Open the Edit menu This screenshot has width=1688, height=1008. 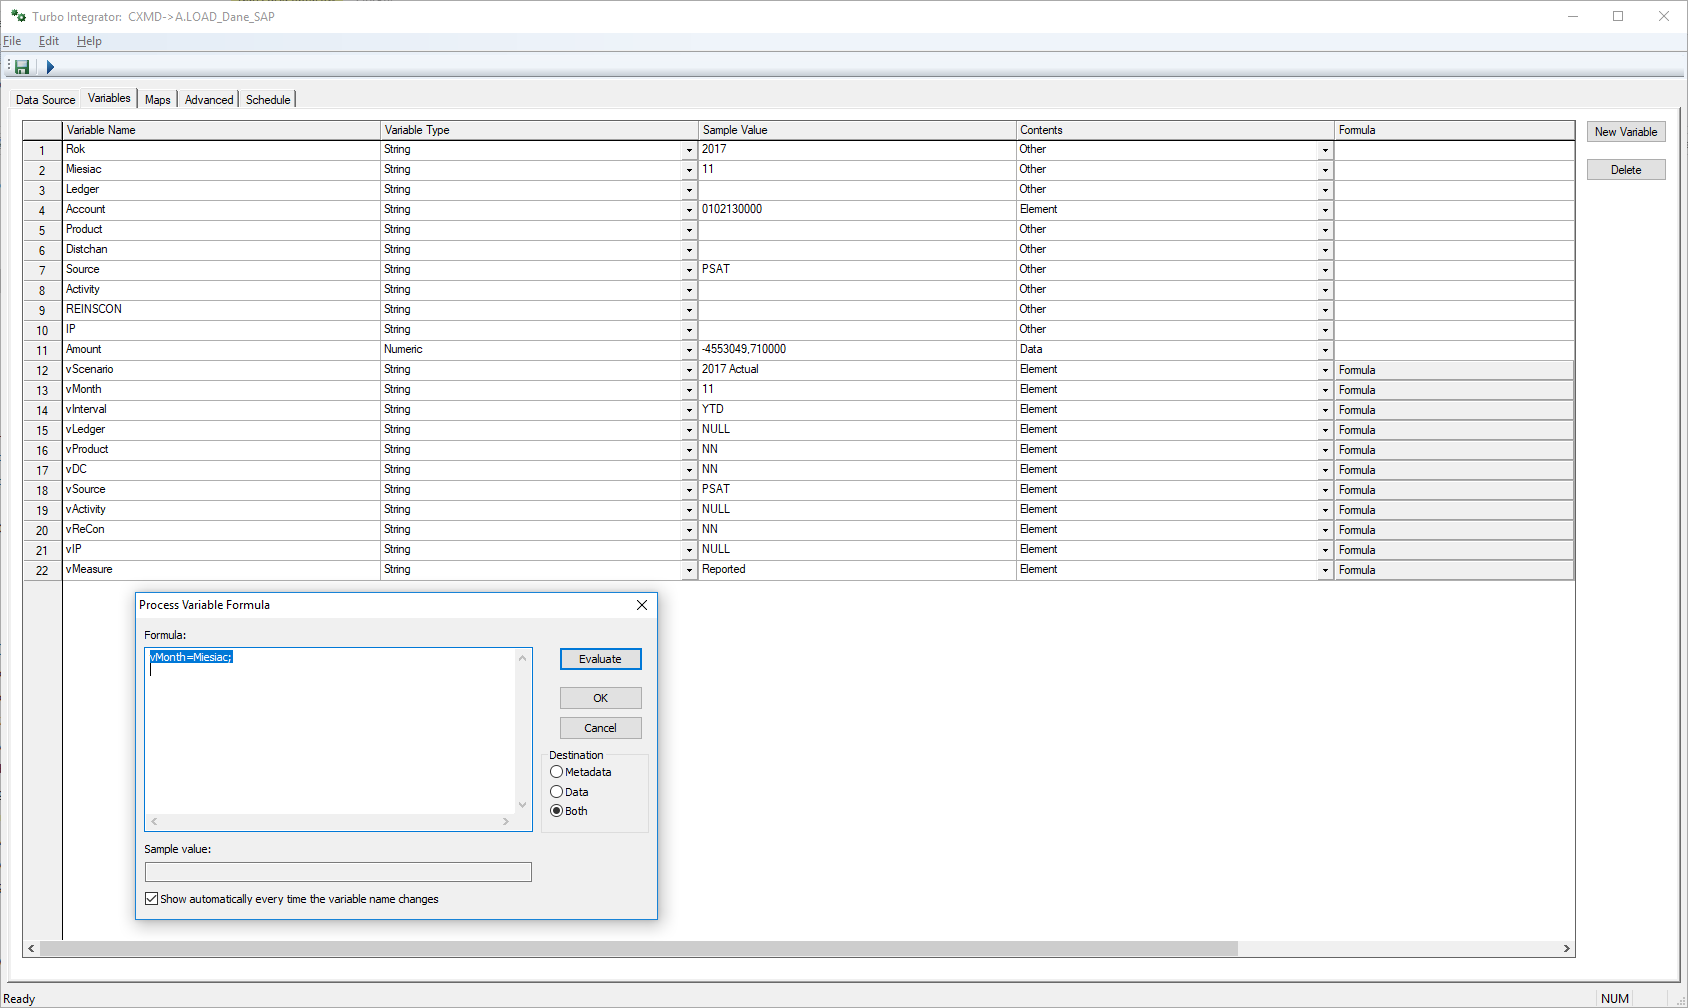[48, 41]
